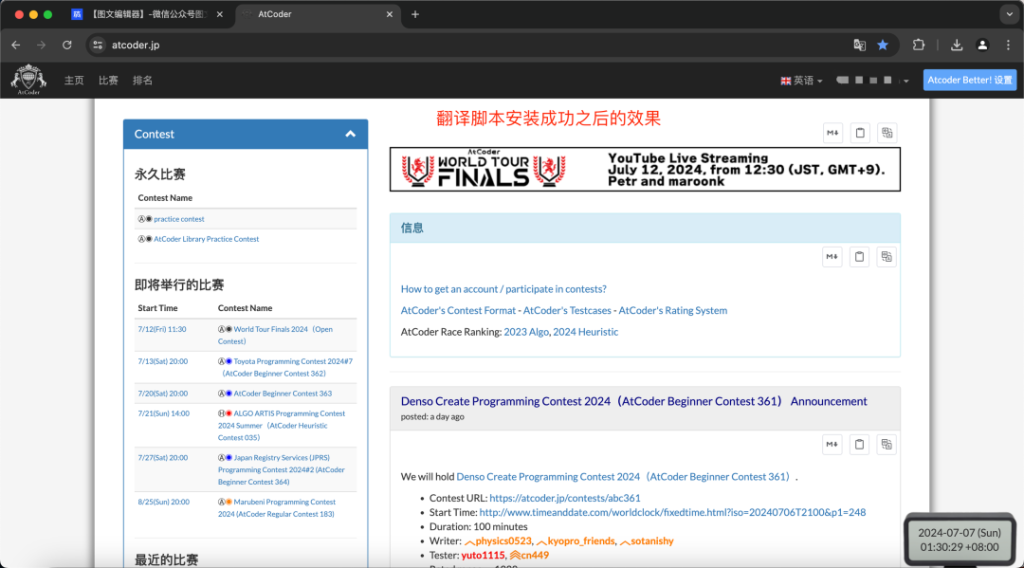Image resolution: width=1024 pixels, height=568 pixels.
Task: Click the 8/25(Sun) 20:00 start time
Action: point(163,502)
